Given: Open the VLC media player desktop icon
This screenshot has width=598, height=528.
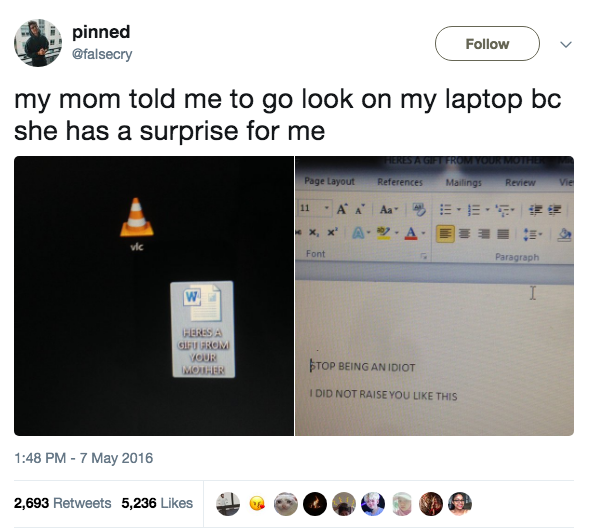Looking at the screenshot, I should tap(137, 224).
